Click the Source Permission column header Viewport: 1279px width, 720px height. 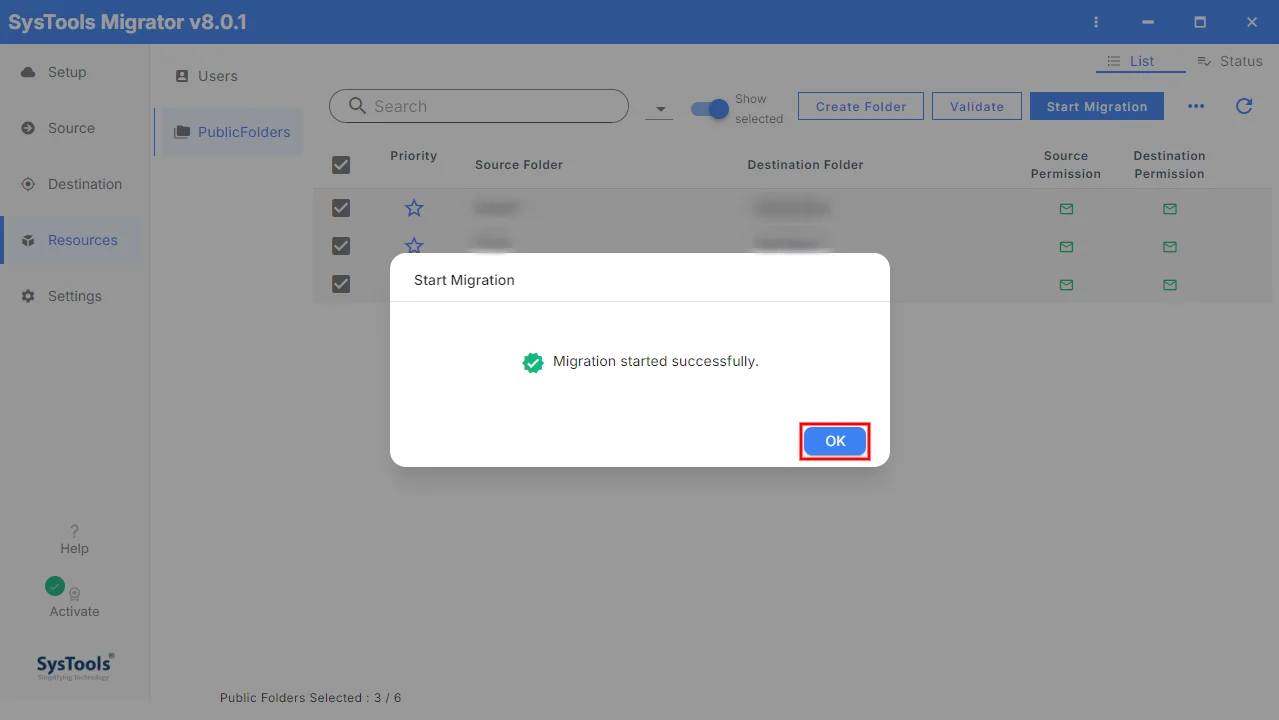pos(1066,165)
